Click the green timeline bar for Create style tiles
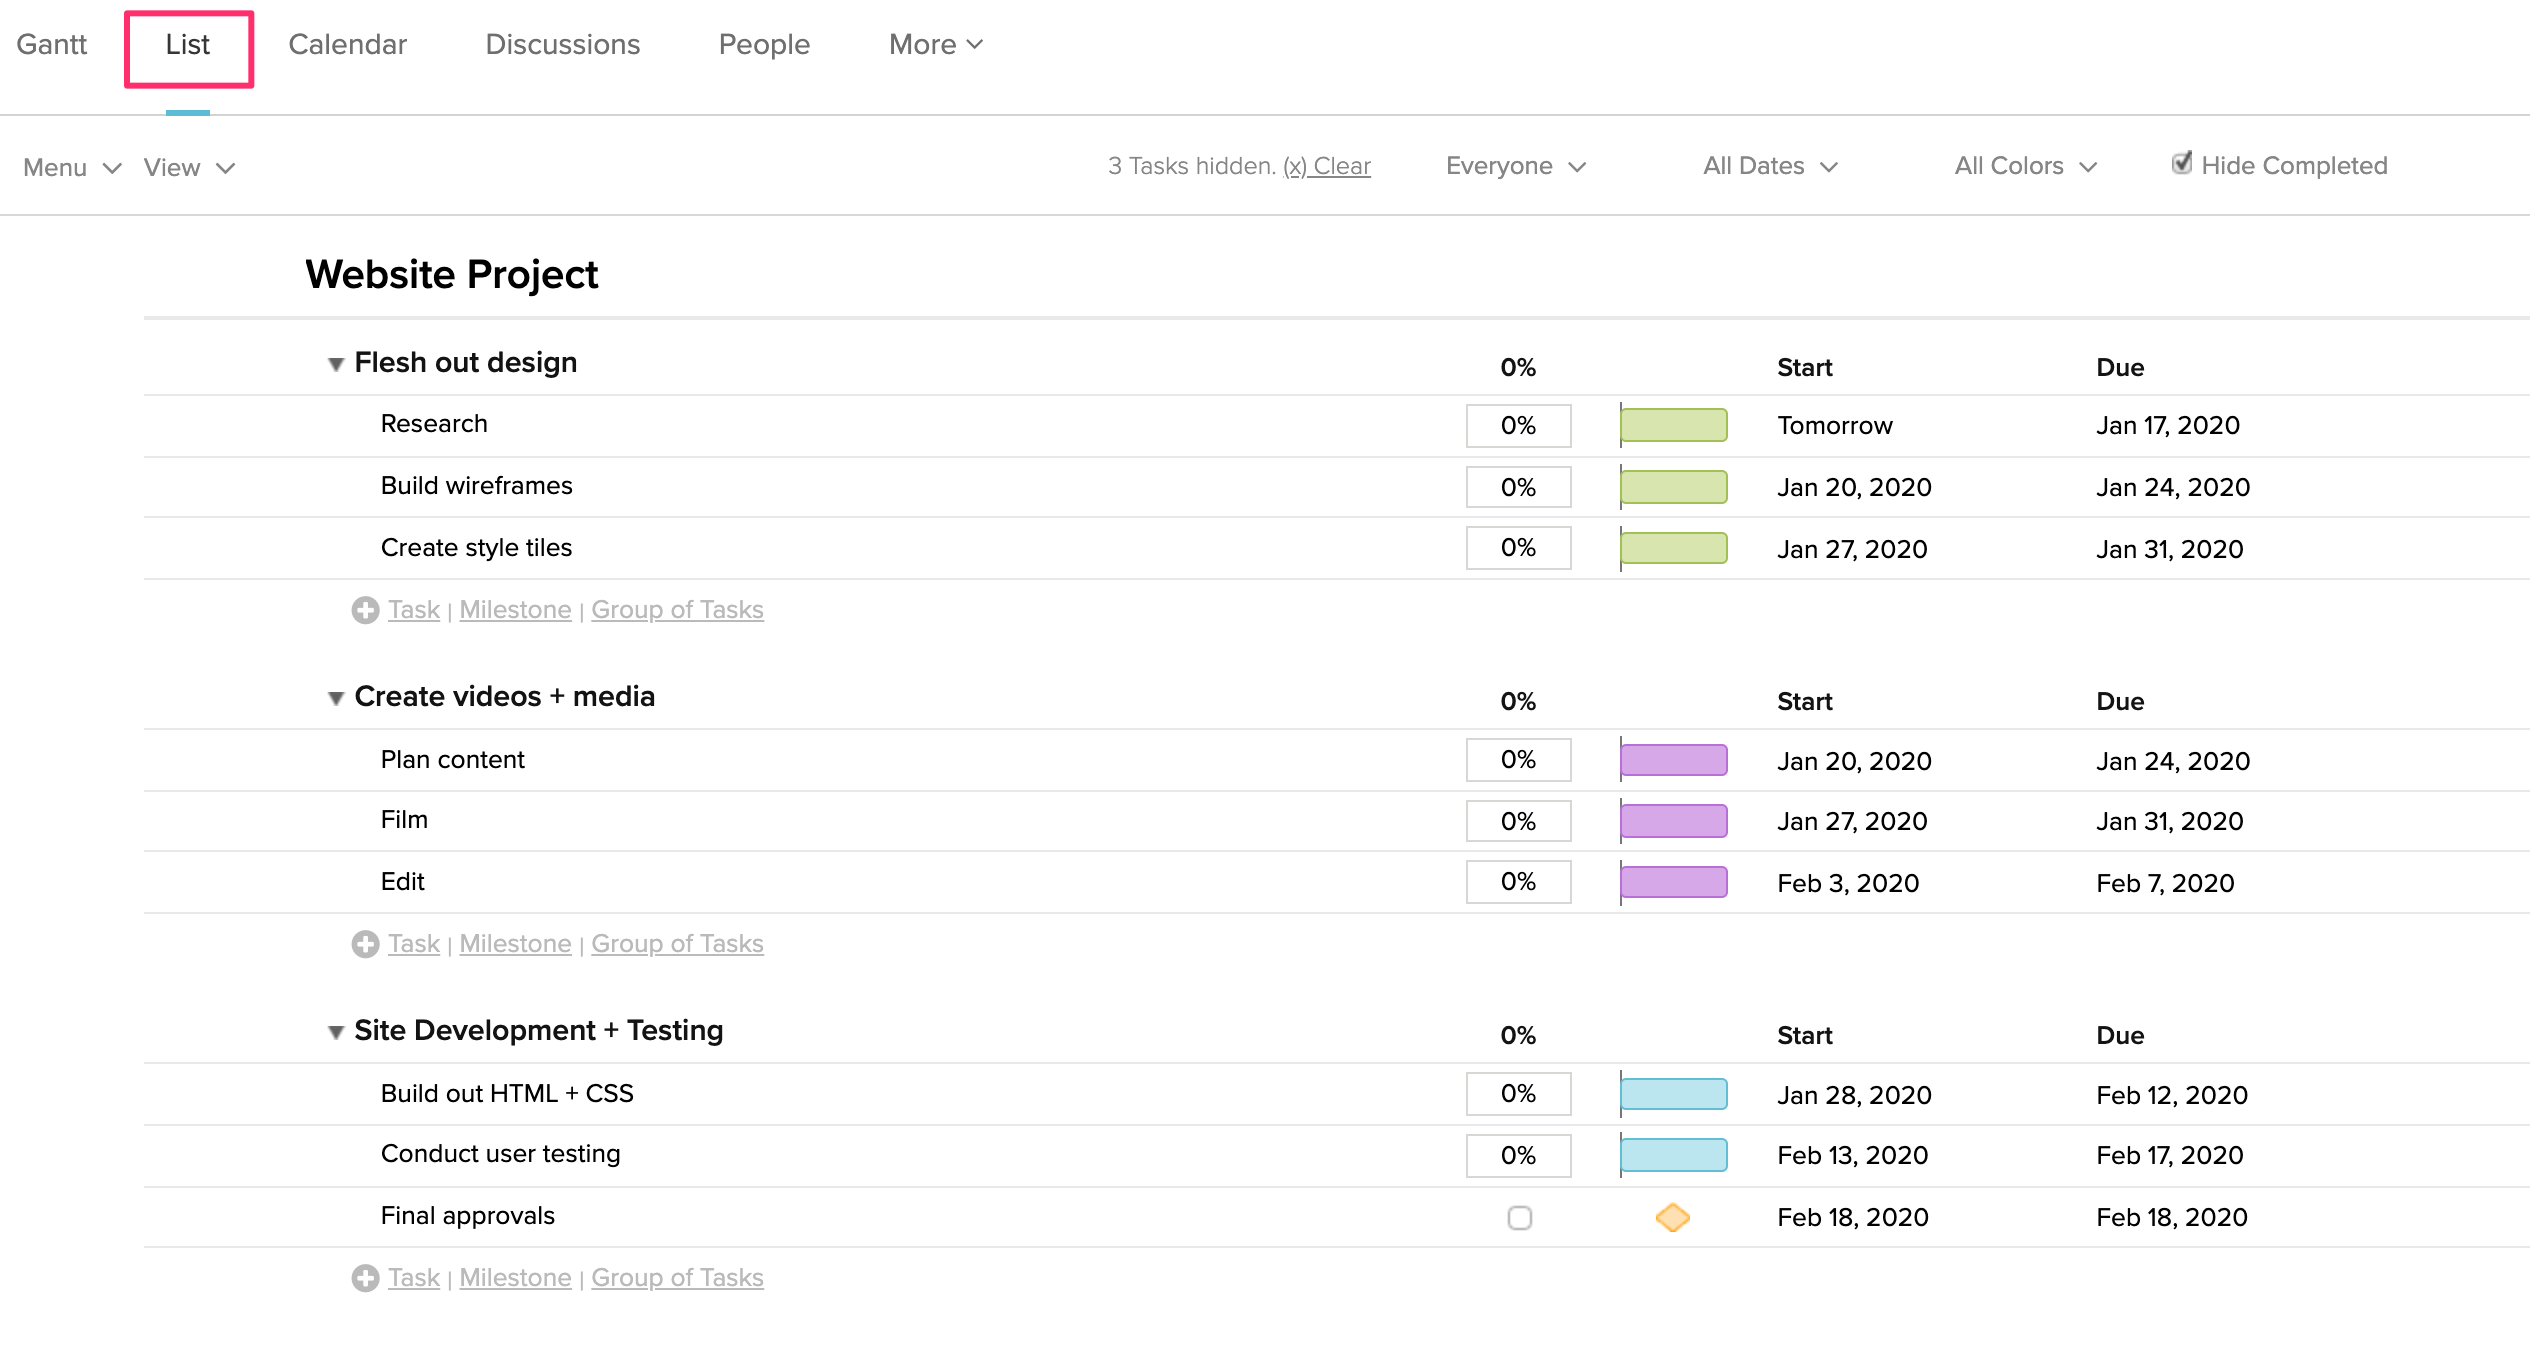Screen dimensions: 2530x1372 tap(1673, 549)
